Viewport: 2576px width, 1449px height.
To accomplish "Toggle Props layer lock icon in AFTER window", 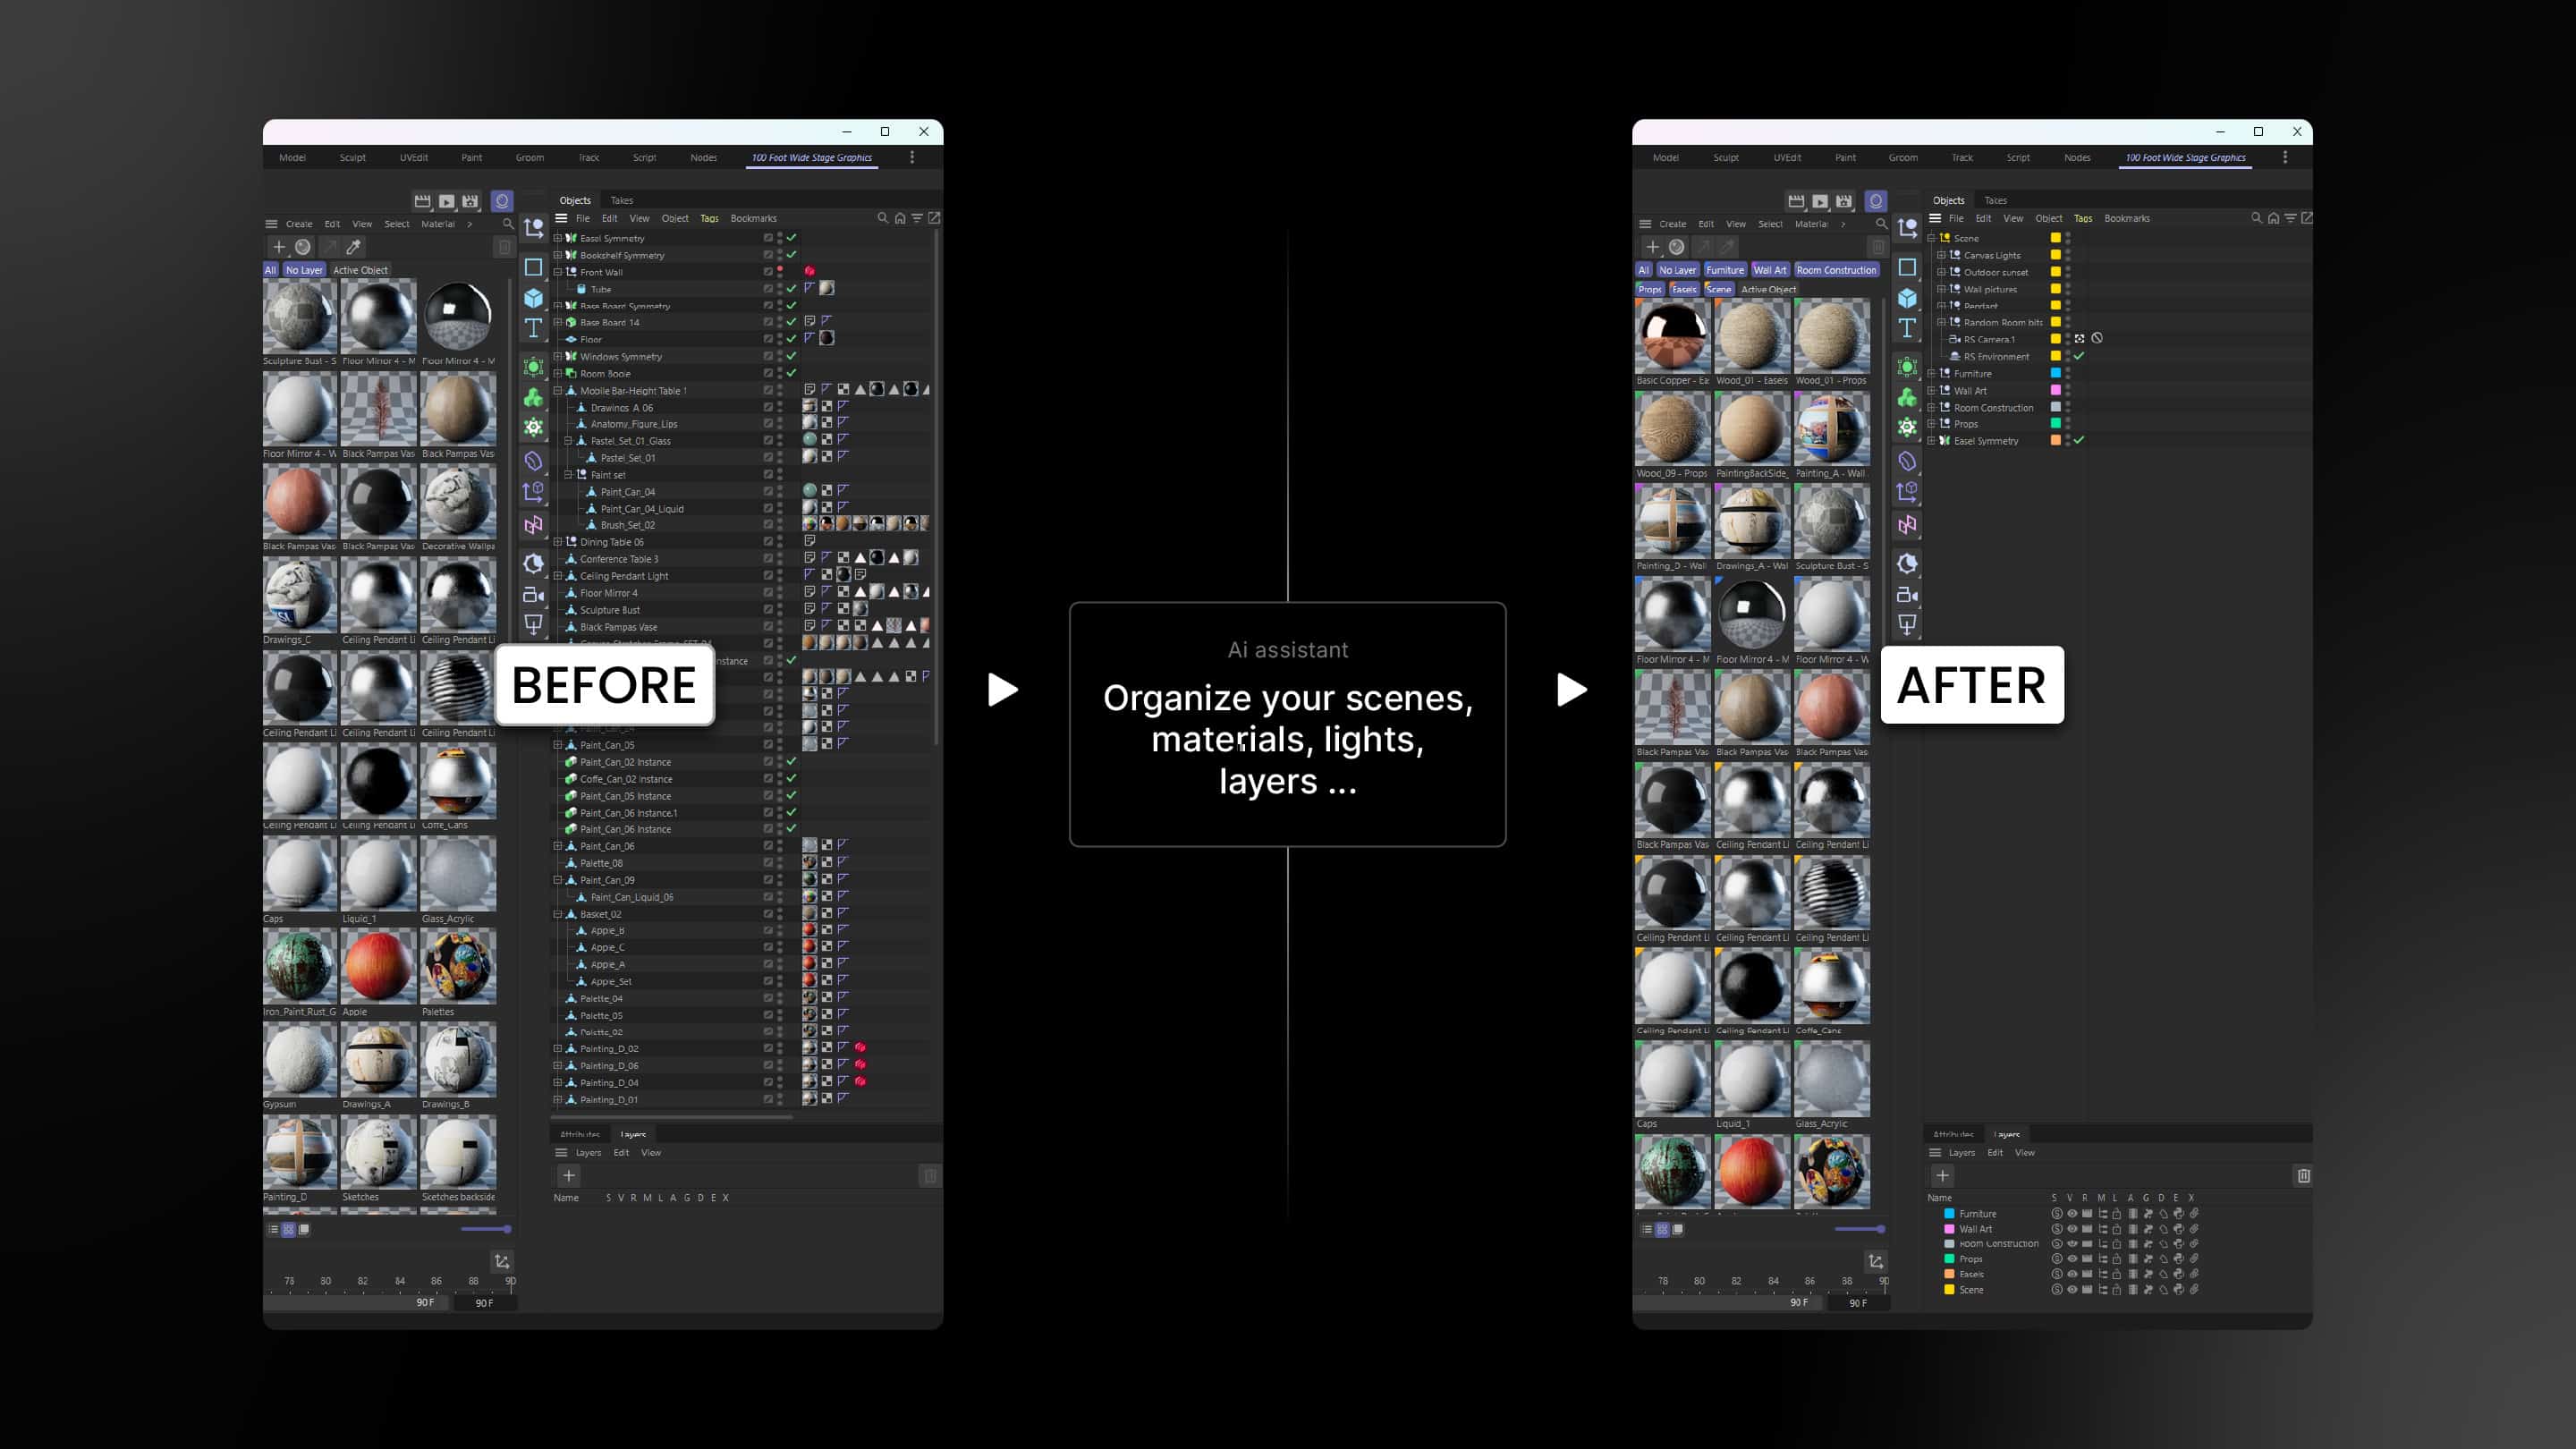I will [x=2117, y=1259].
